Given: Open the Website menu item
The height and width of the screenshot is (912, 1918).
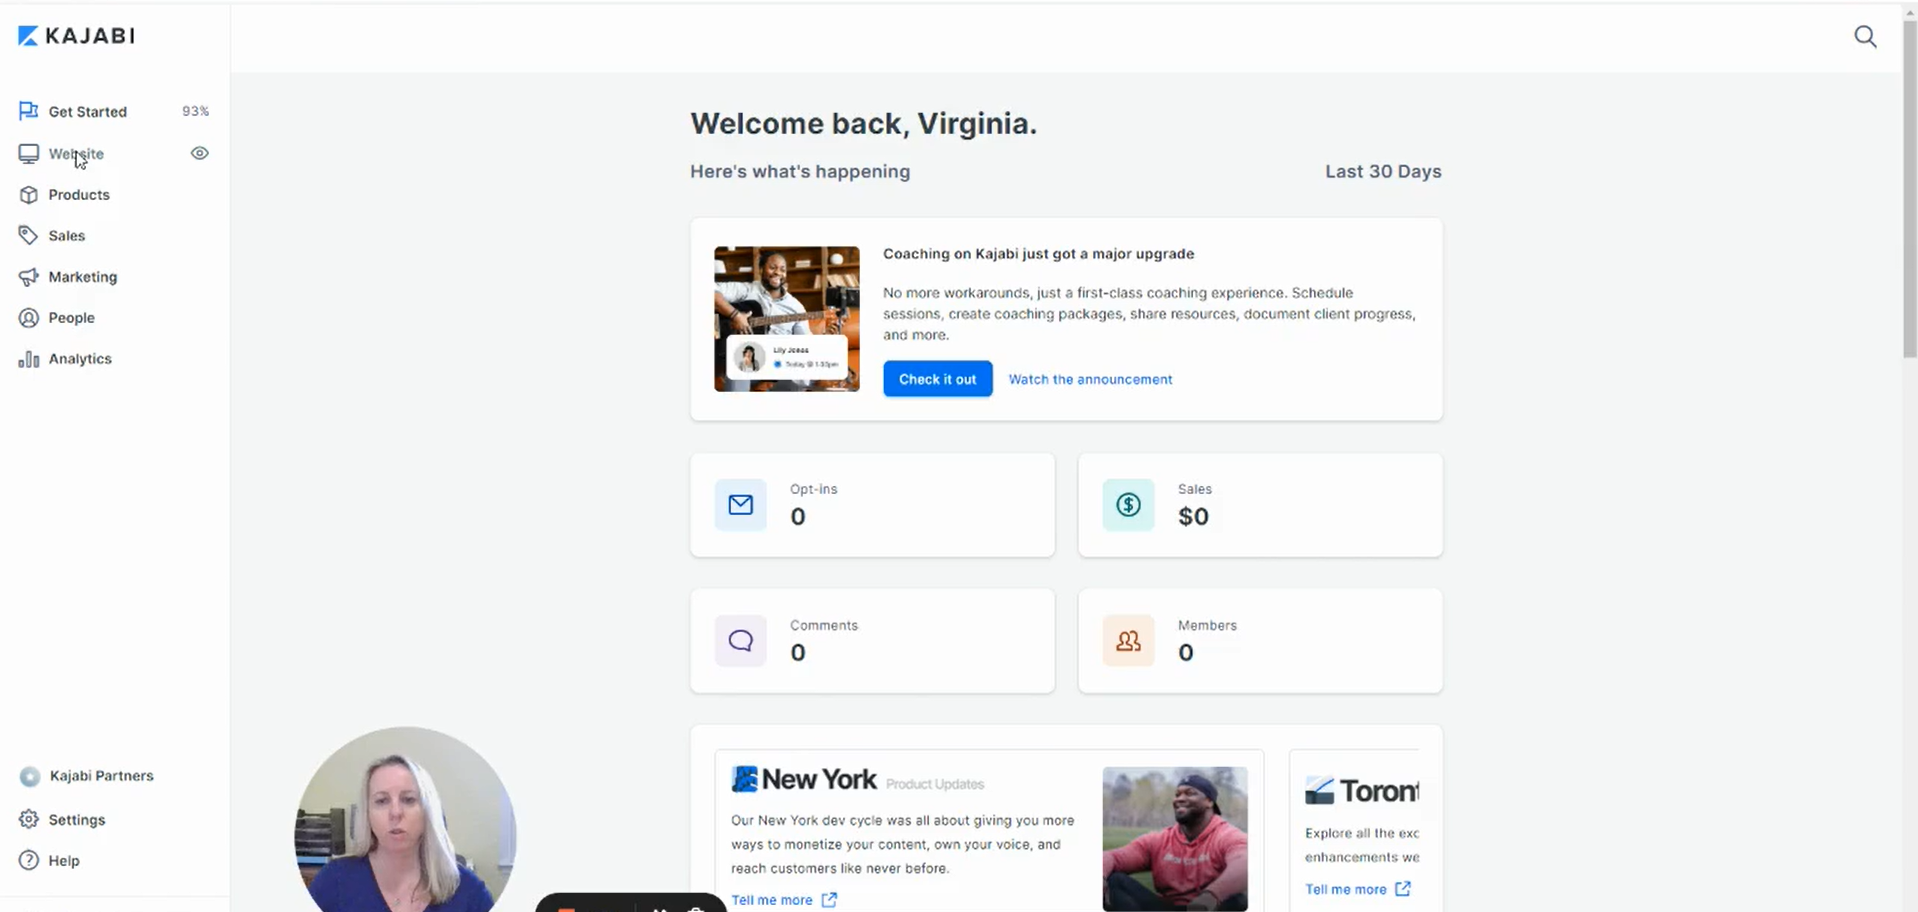Looking at the screenshot, I should [x=76, y=154].
